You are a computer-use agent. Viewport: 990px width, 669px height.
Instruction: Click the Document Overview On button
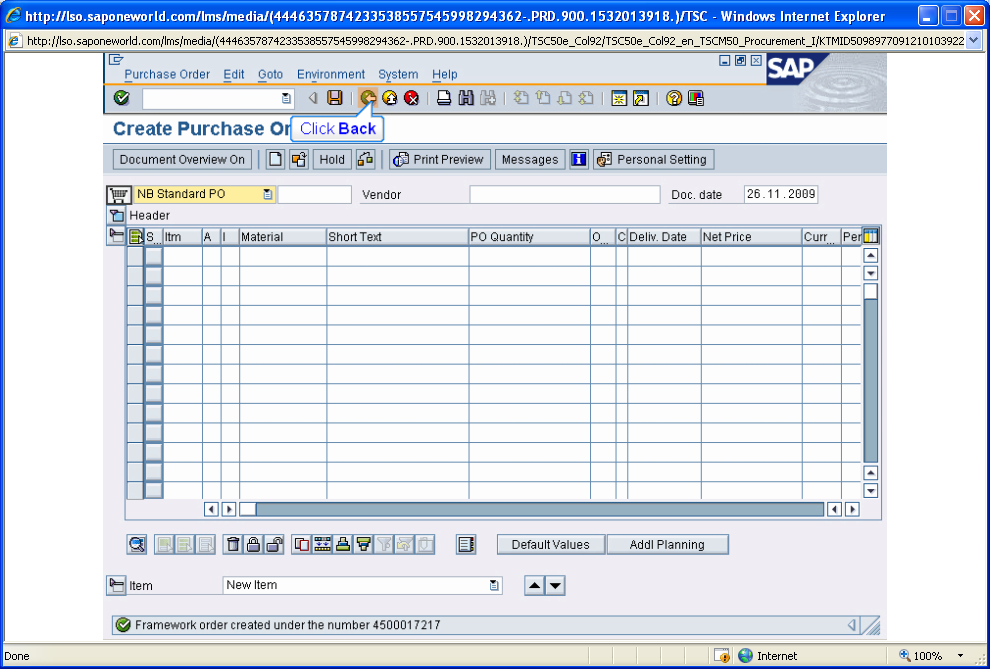click(182, 160)
